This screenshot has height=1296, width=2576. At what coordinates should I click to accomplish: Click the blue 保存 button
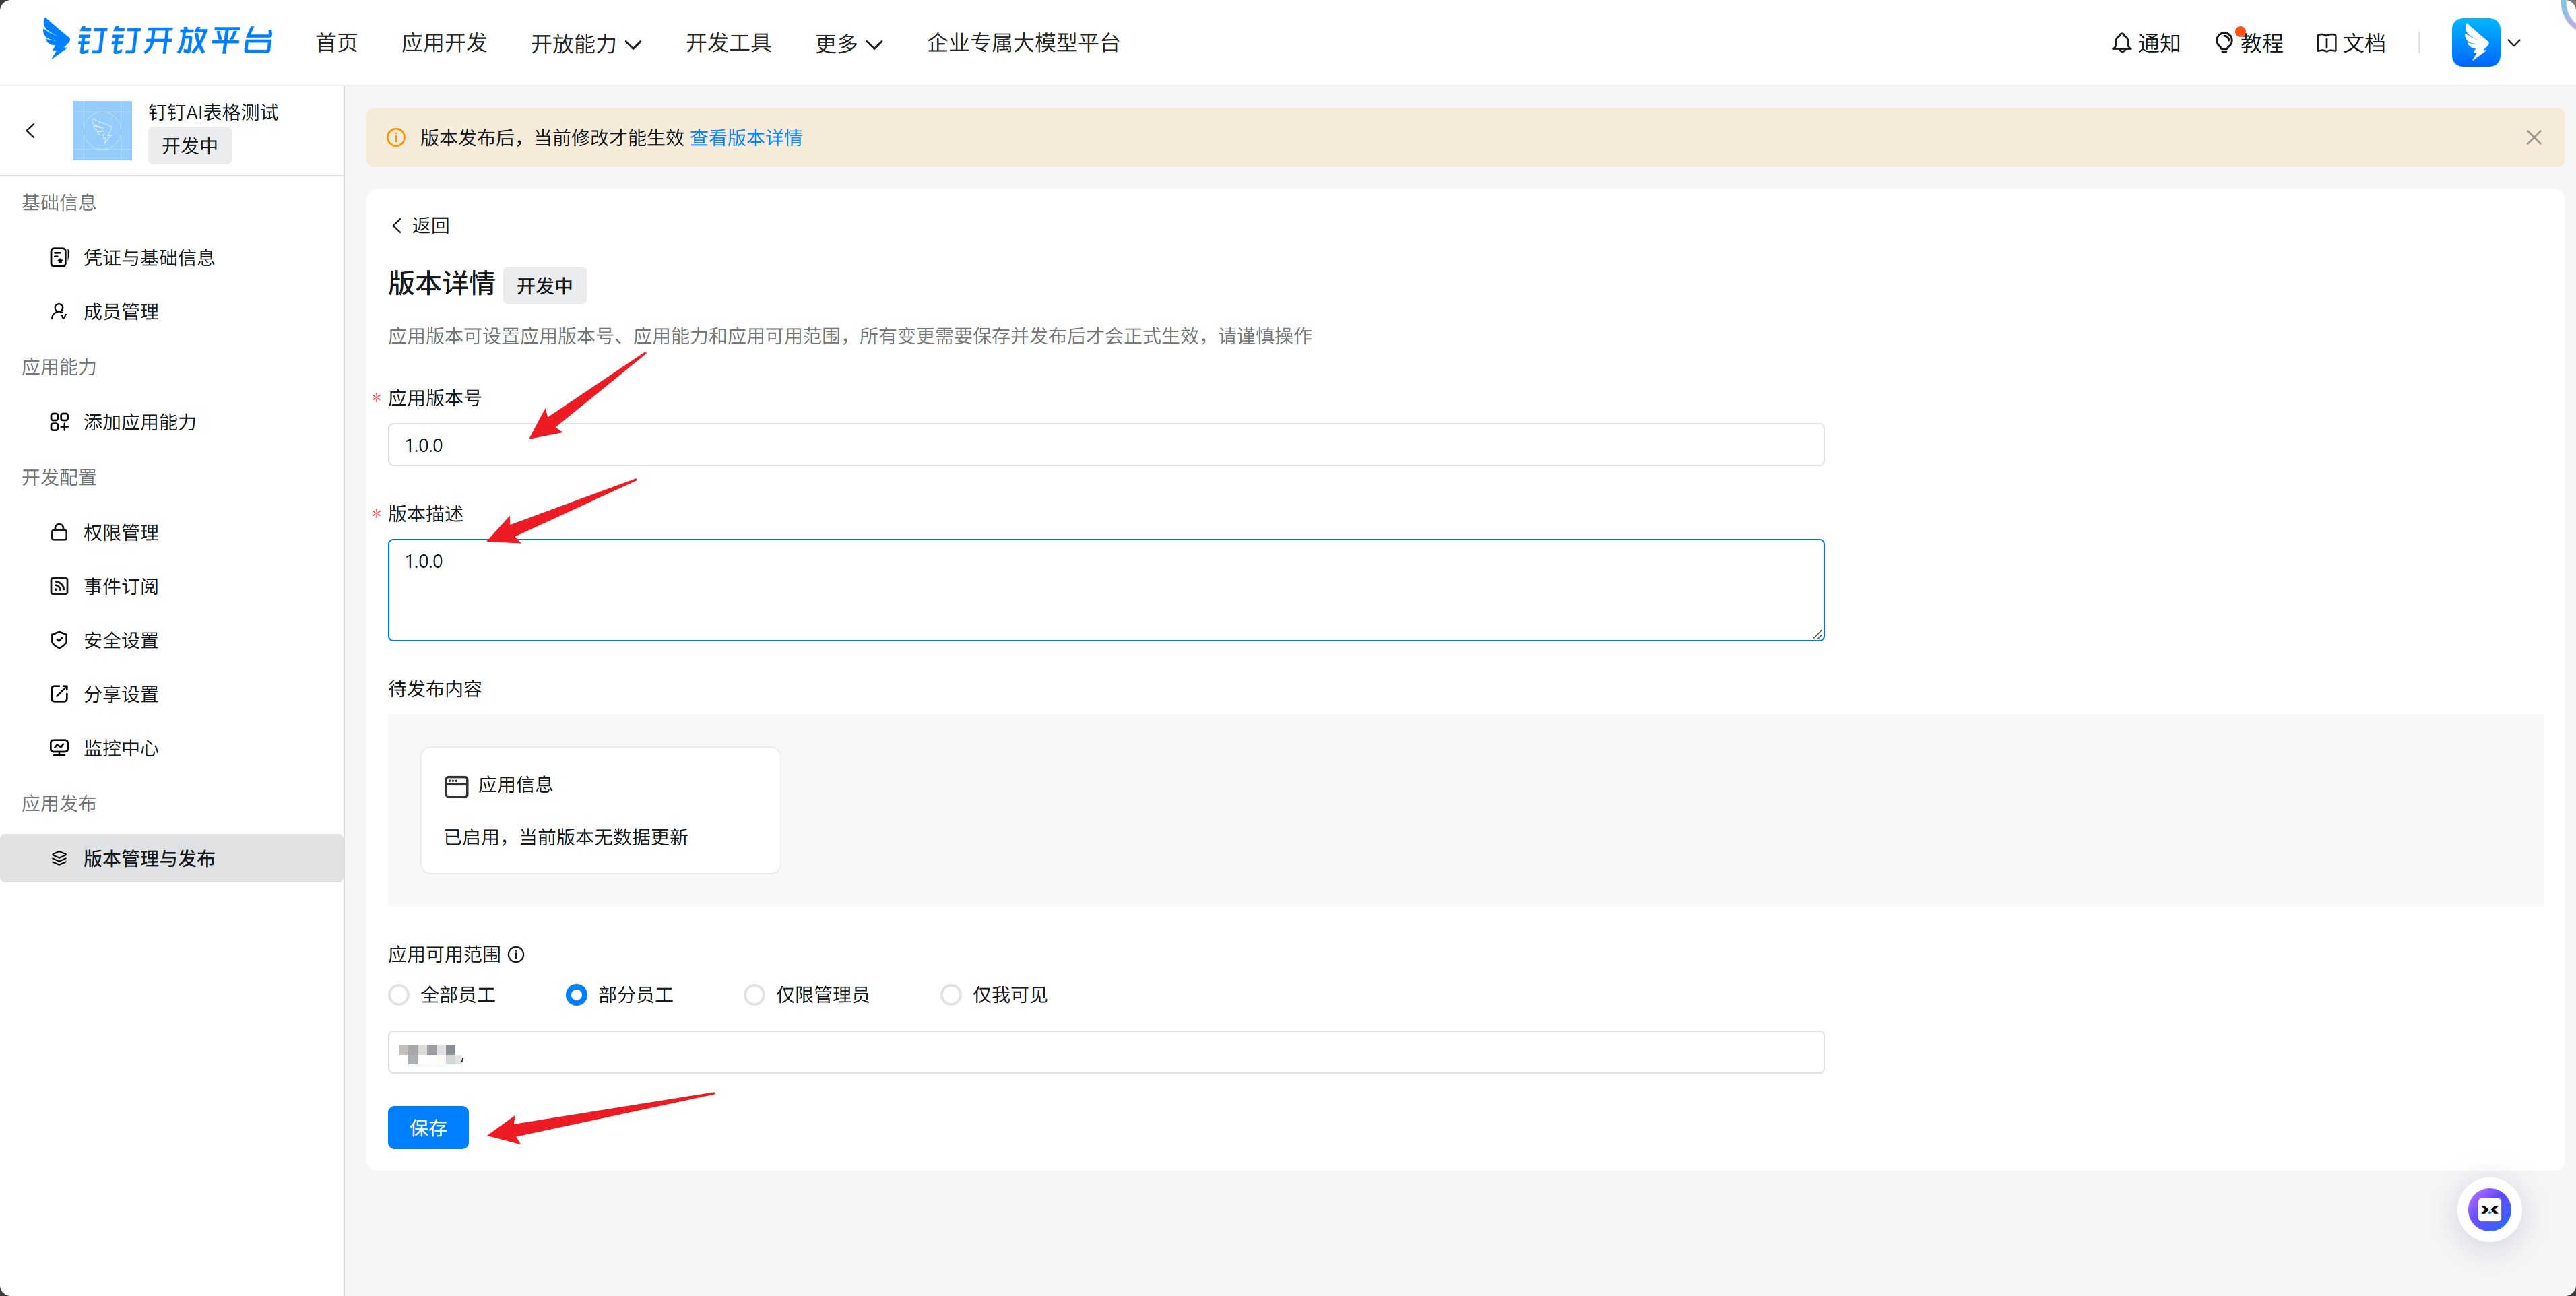[x=428, y=1127]
